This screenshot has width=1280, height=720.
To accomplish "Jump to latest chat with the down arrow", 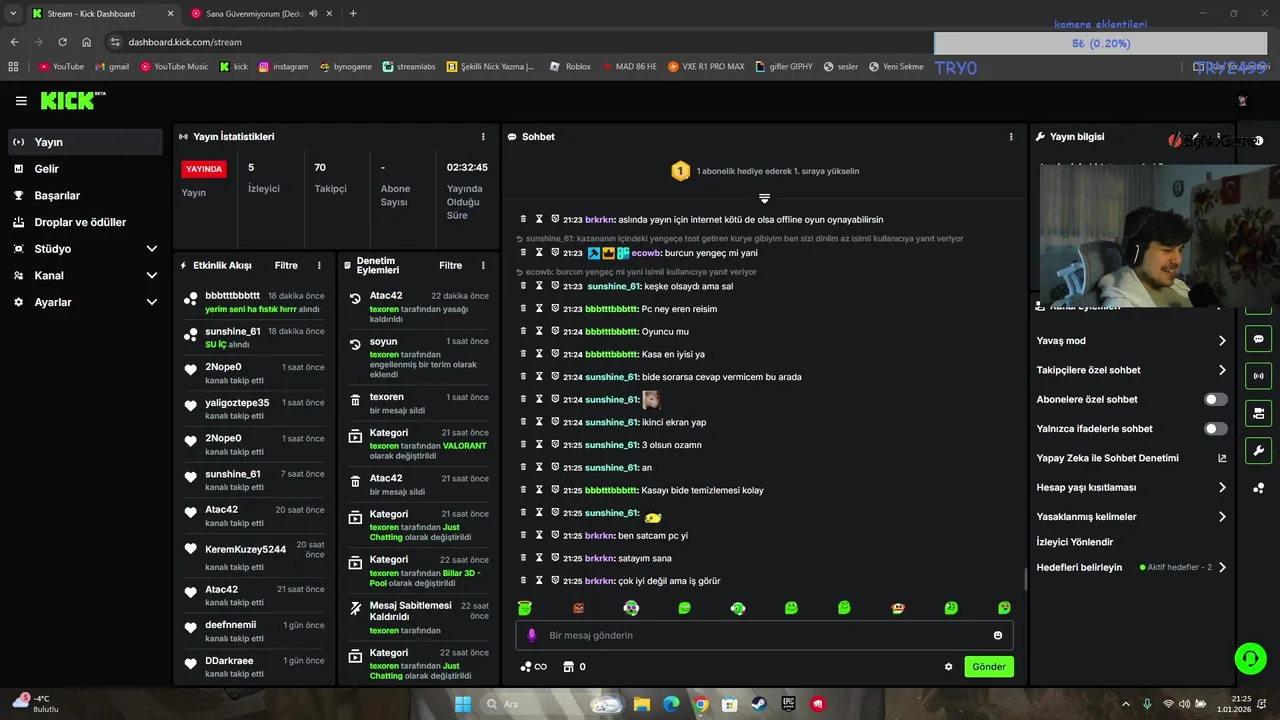I will pyautogui.click(x=764, y=198).
